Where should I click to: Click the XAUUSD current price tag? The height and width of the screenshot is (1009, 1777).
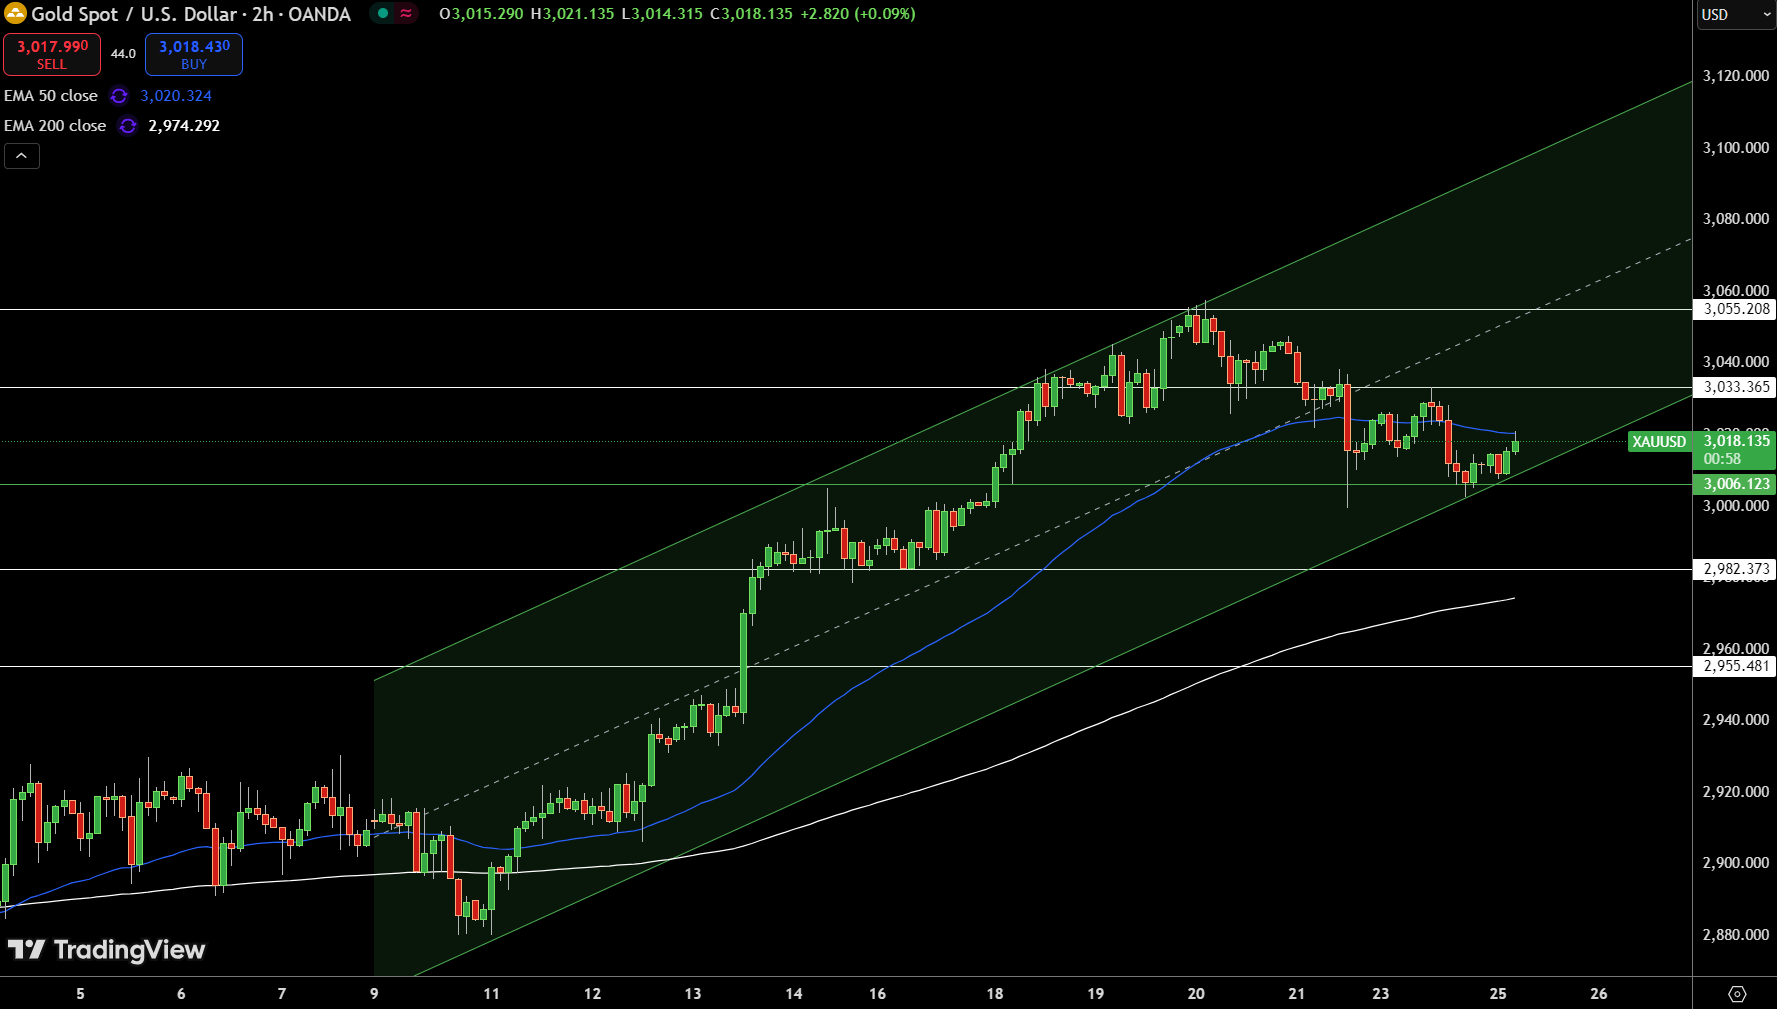pos(1659,442)
